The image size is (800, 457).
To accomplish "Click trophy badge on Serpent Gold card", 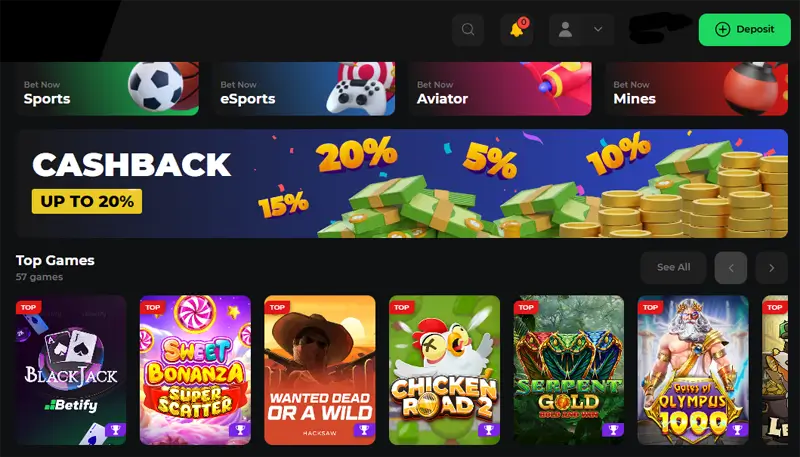I will 613,430.
